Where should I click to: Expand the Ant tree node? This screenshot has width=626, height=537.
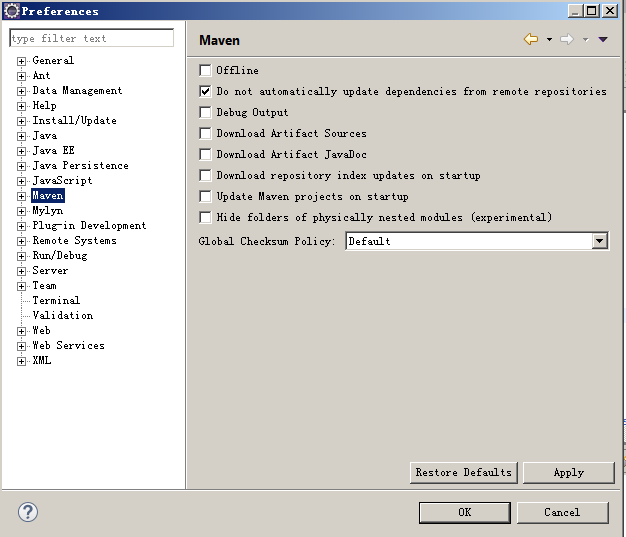coord(22,76)
